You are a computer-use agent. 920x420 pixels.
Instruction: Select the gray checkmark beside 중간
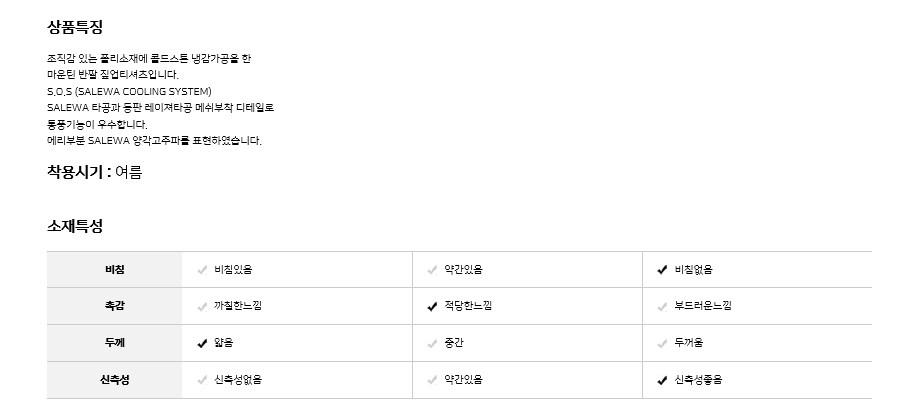[432, 343]
